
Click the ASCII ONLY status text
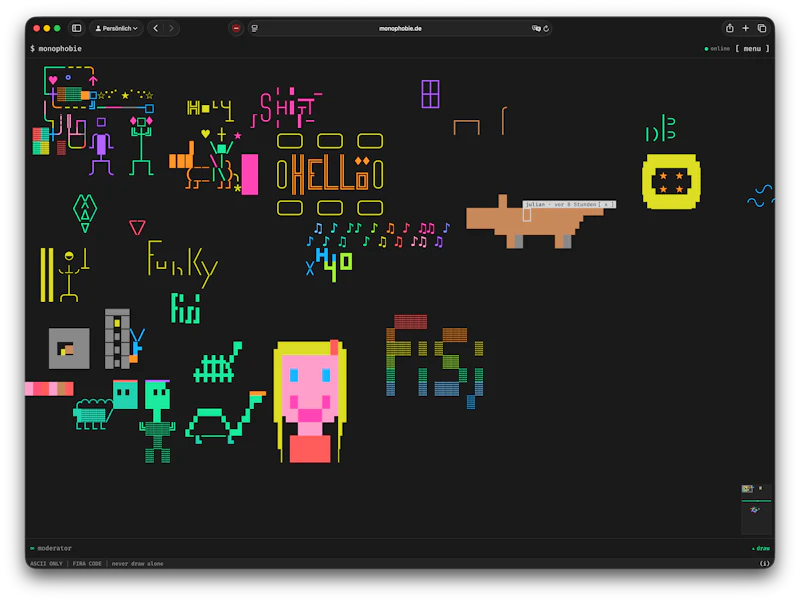click(46, 563)
